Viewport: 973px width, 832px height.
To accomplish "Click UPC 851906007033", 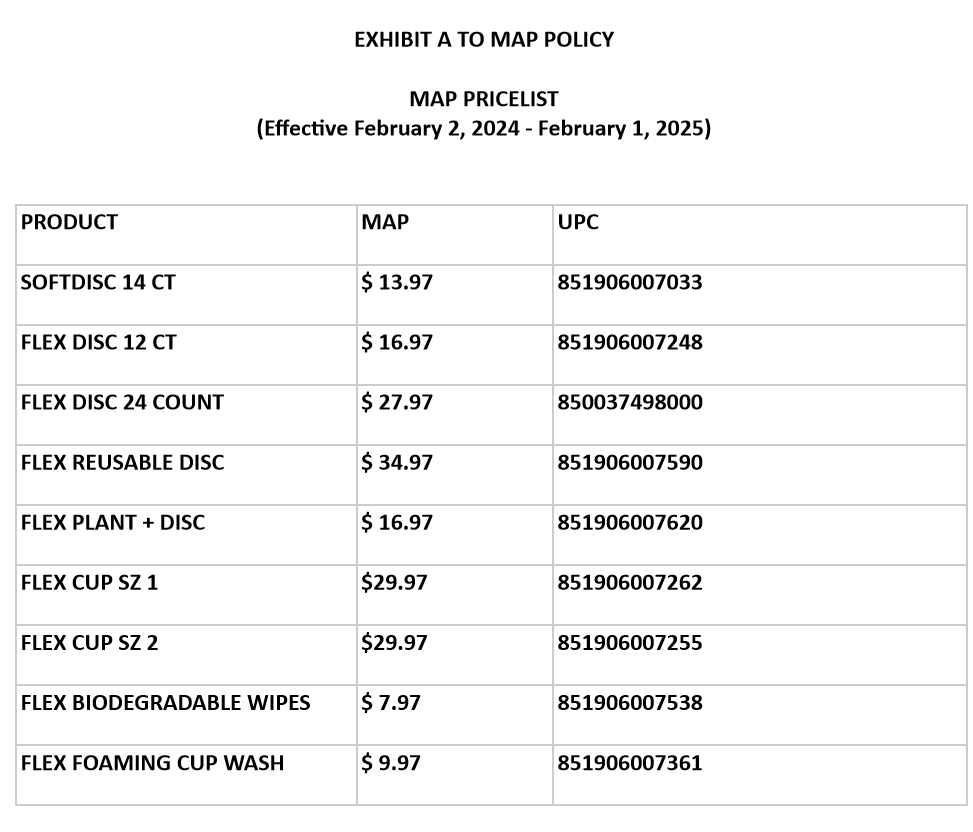I will [630, 282].
